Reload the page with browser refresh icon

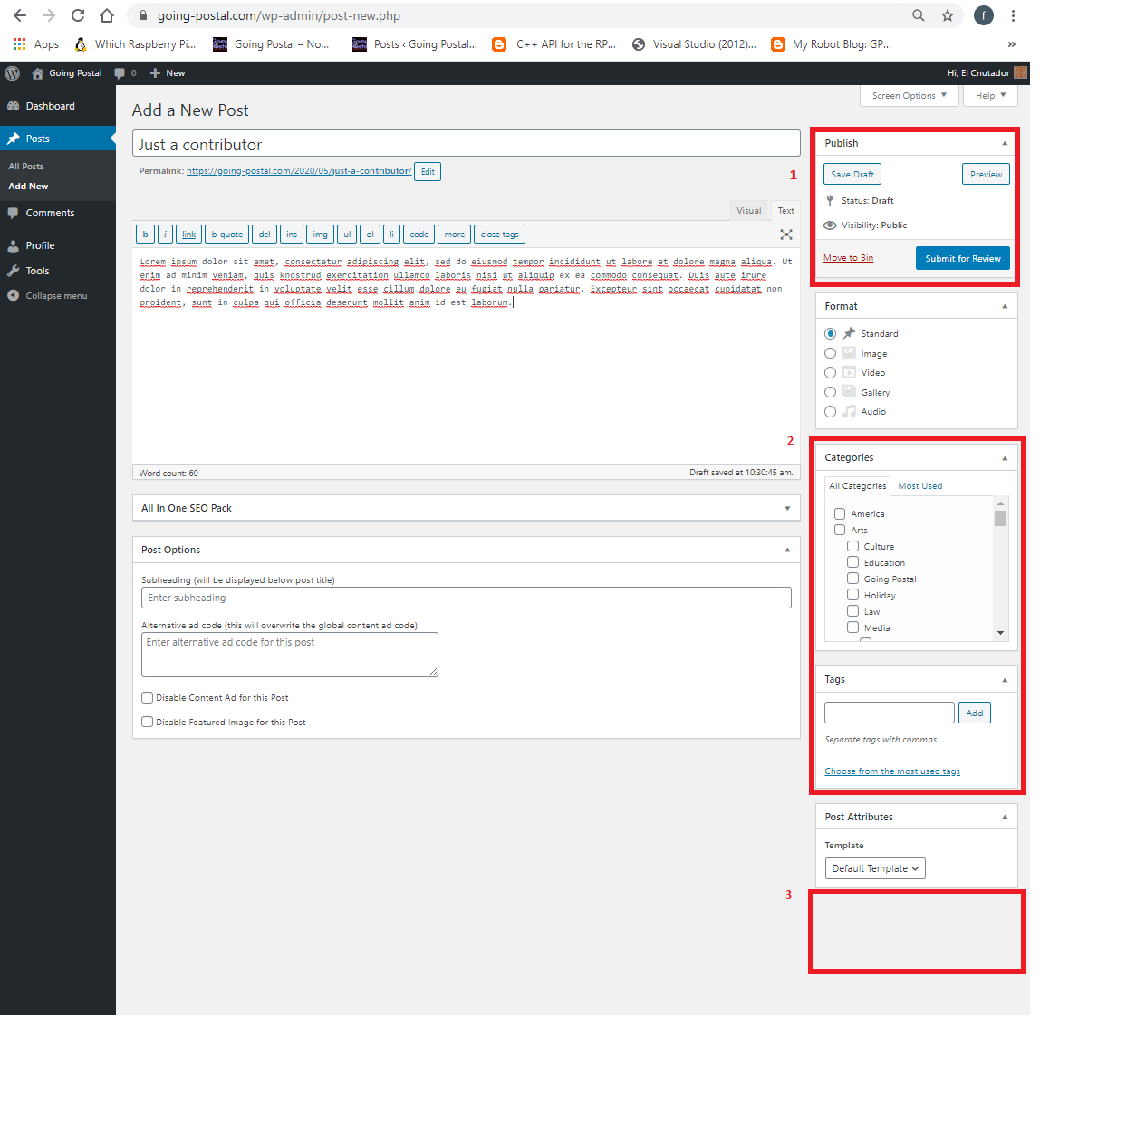78,16
